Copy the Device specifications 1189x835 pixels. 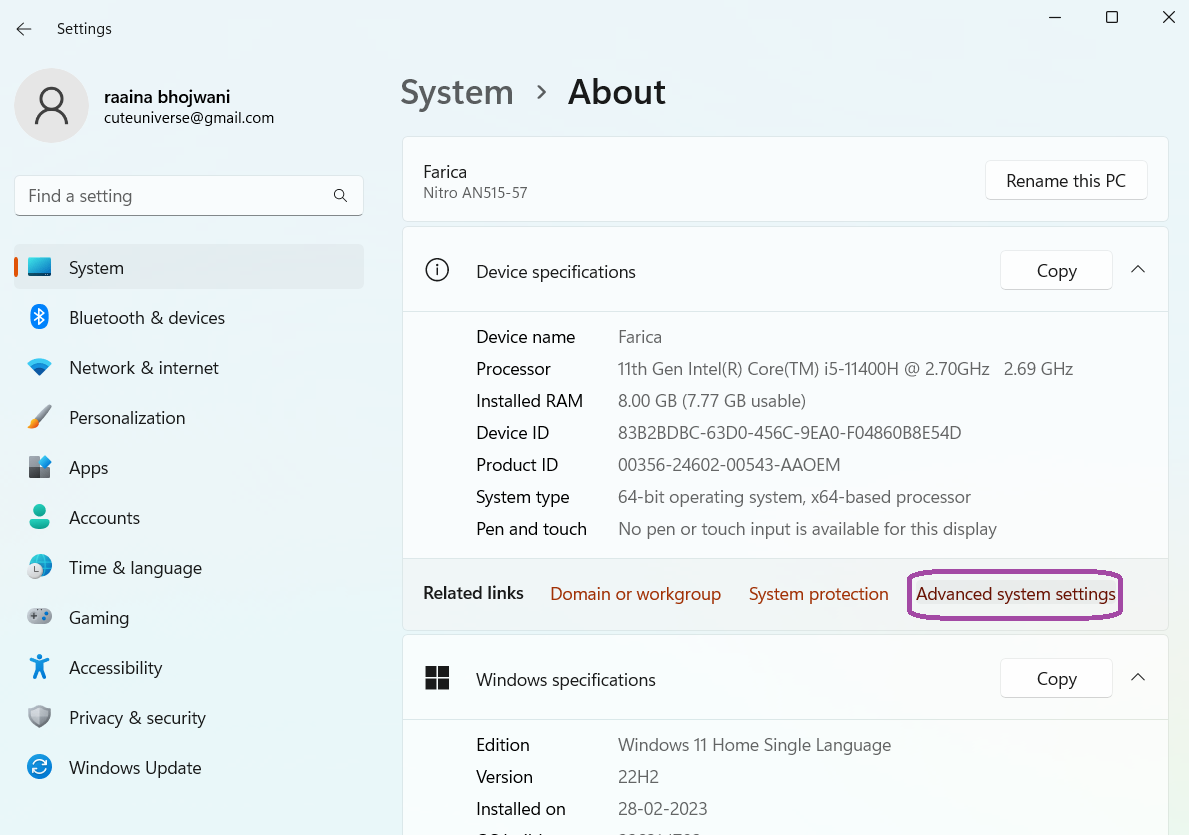pyautogui.click(x=1056, y=271)
